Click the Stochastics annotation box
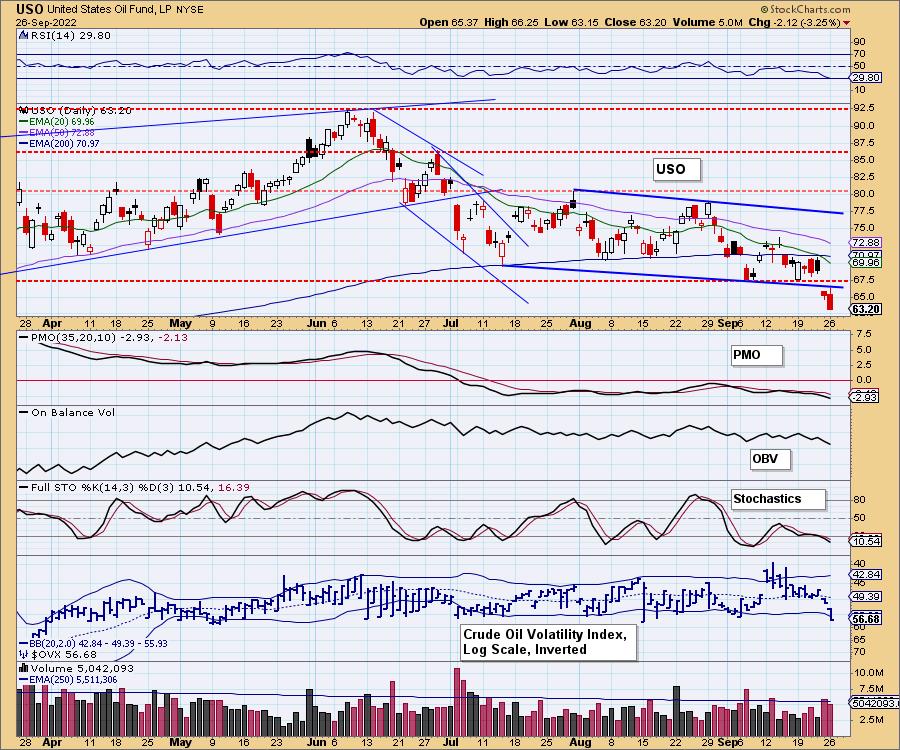Viewport: 900px width, 750px height. (x=778, y=499)
